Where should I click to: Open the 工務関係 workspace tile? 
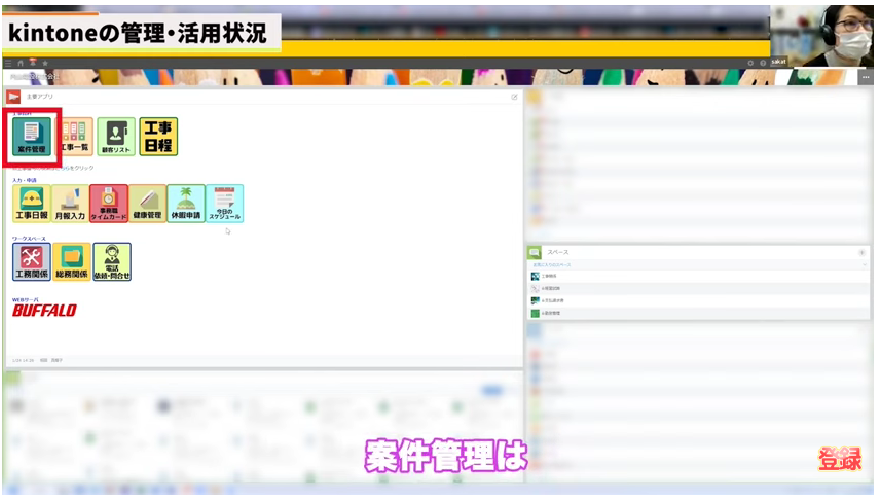[31, 262]
